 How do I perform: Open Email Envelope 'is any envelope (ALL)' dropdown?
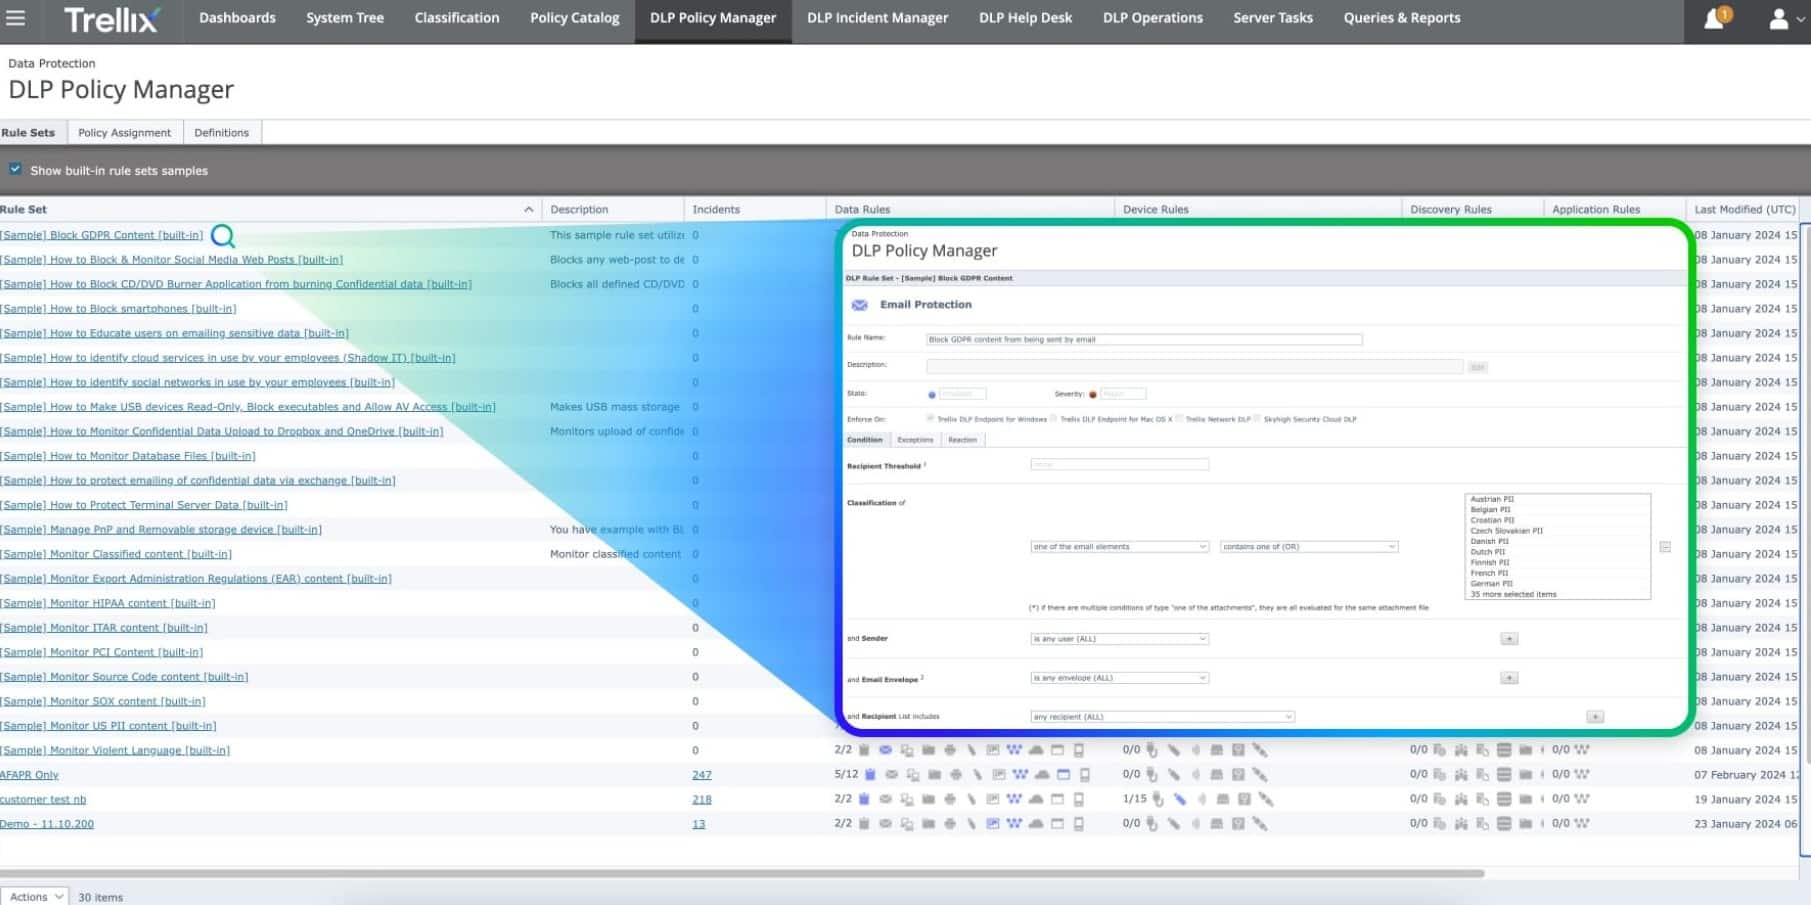pos(1119,678)
